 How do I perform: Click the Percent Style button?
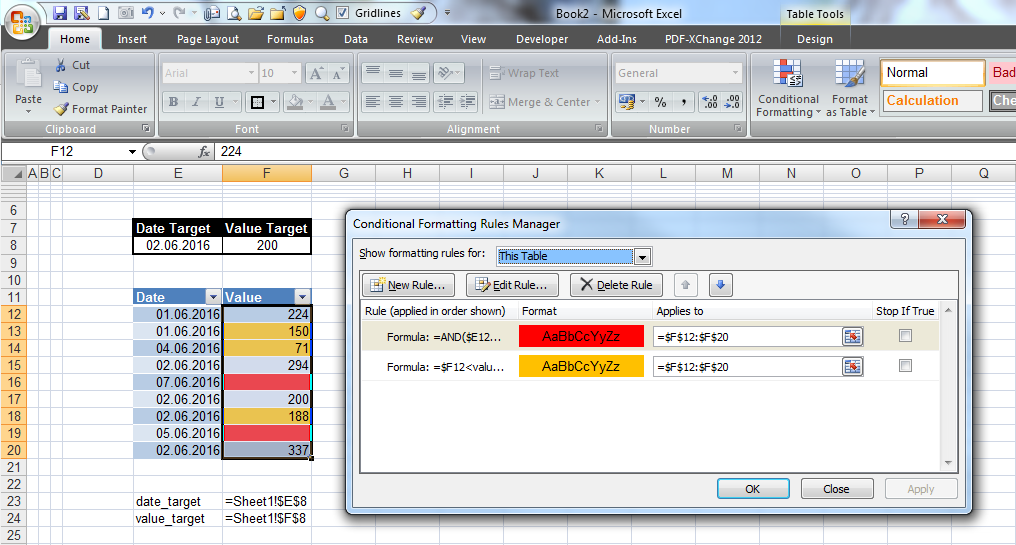pos(660,102)
